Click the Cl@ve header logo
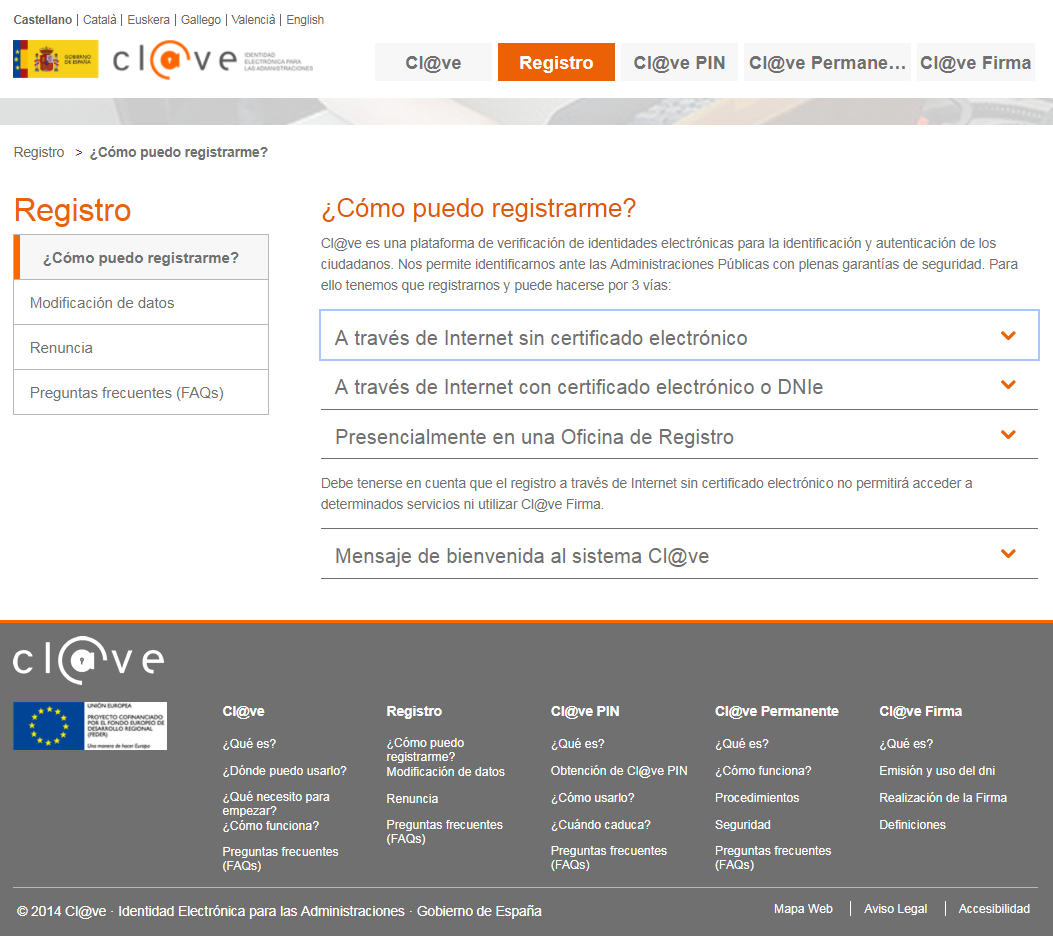The image size is (1053, 936). (212, 60)
